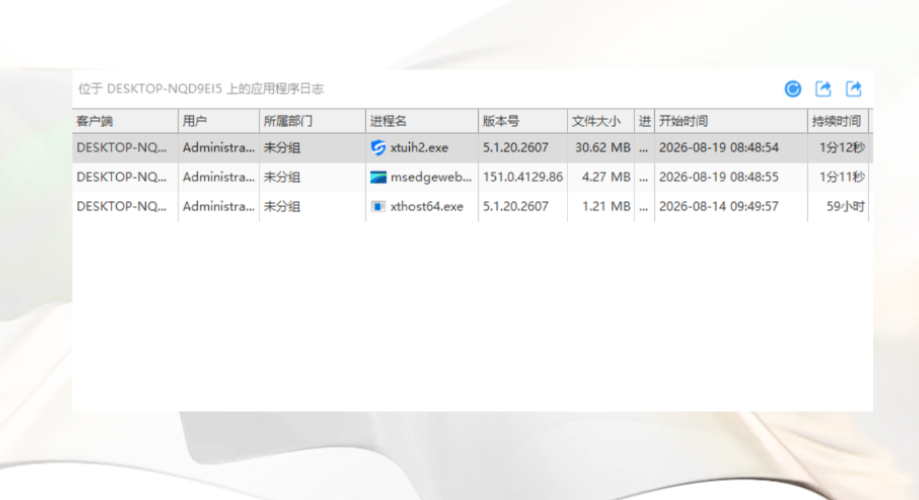Click start time 2026-08-19 08:48:54
The width and height of the screenshot is (919, 500).
[719, 148]
